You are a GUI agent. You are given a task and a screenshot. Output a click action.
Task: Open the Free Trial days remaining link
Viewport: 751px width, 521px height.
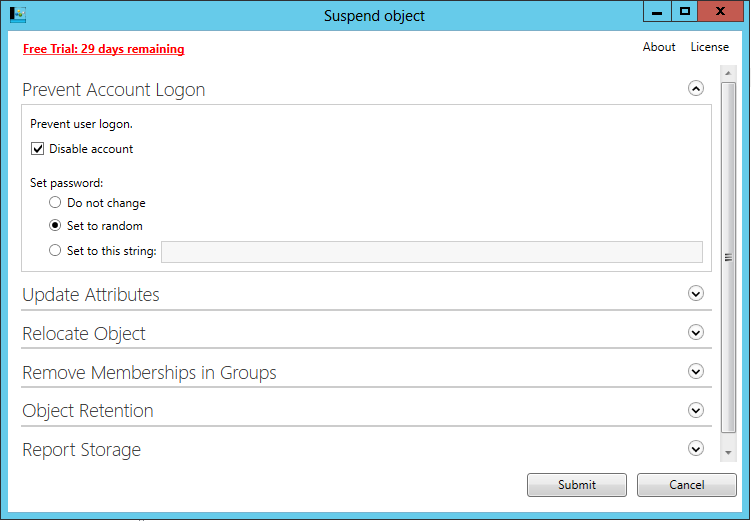coord(103,49)
